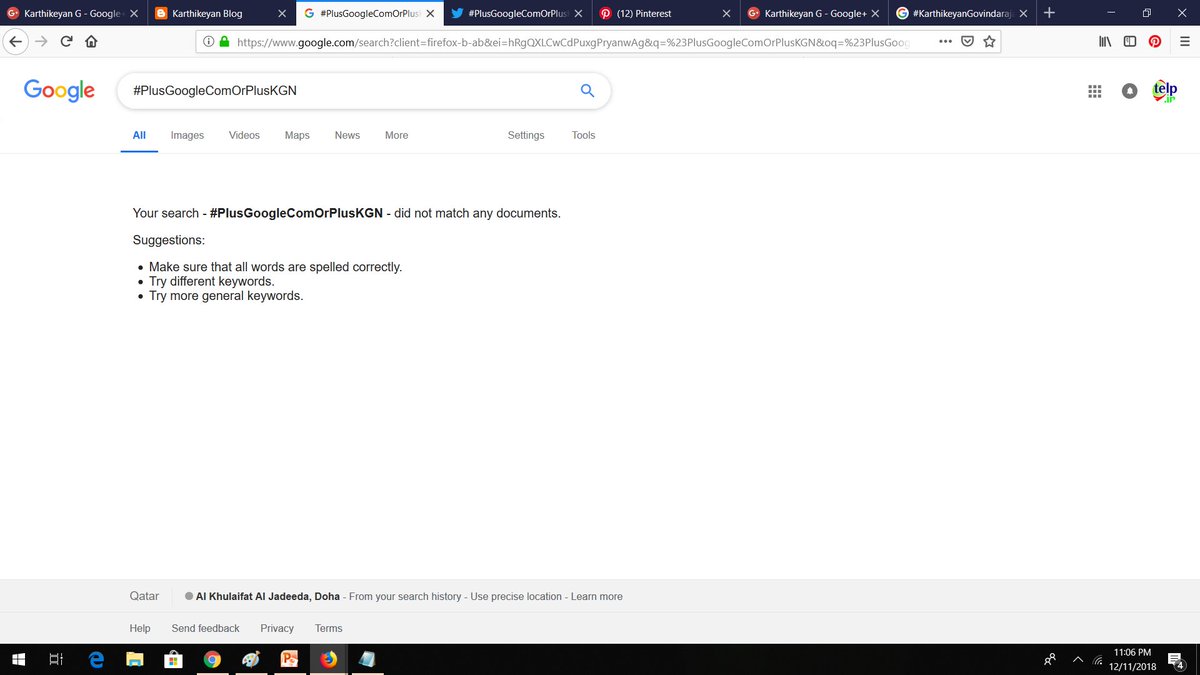Click Use precise location link

pyautogui.click(x=516, y=597)
